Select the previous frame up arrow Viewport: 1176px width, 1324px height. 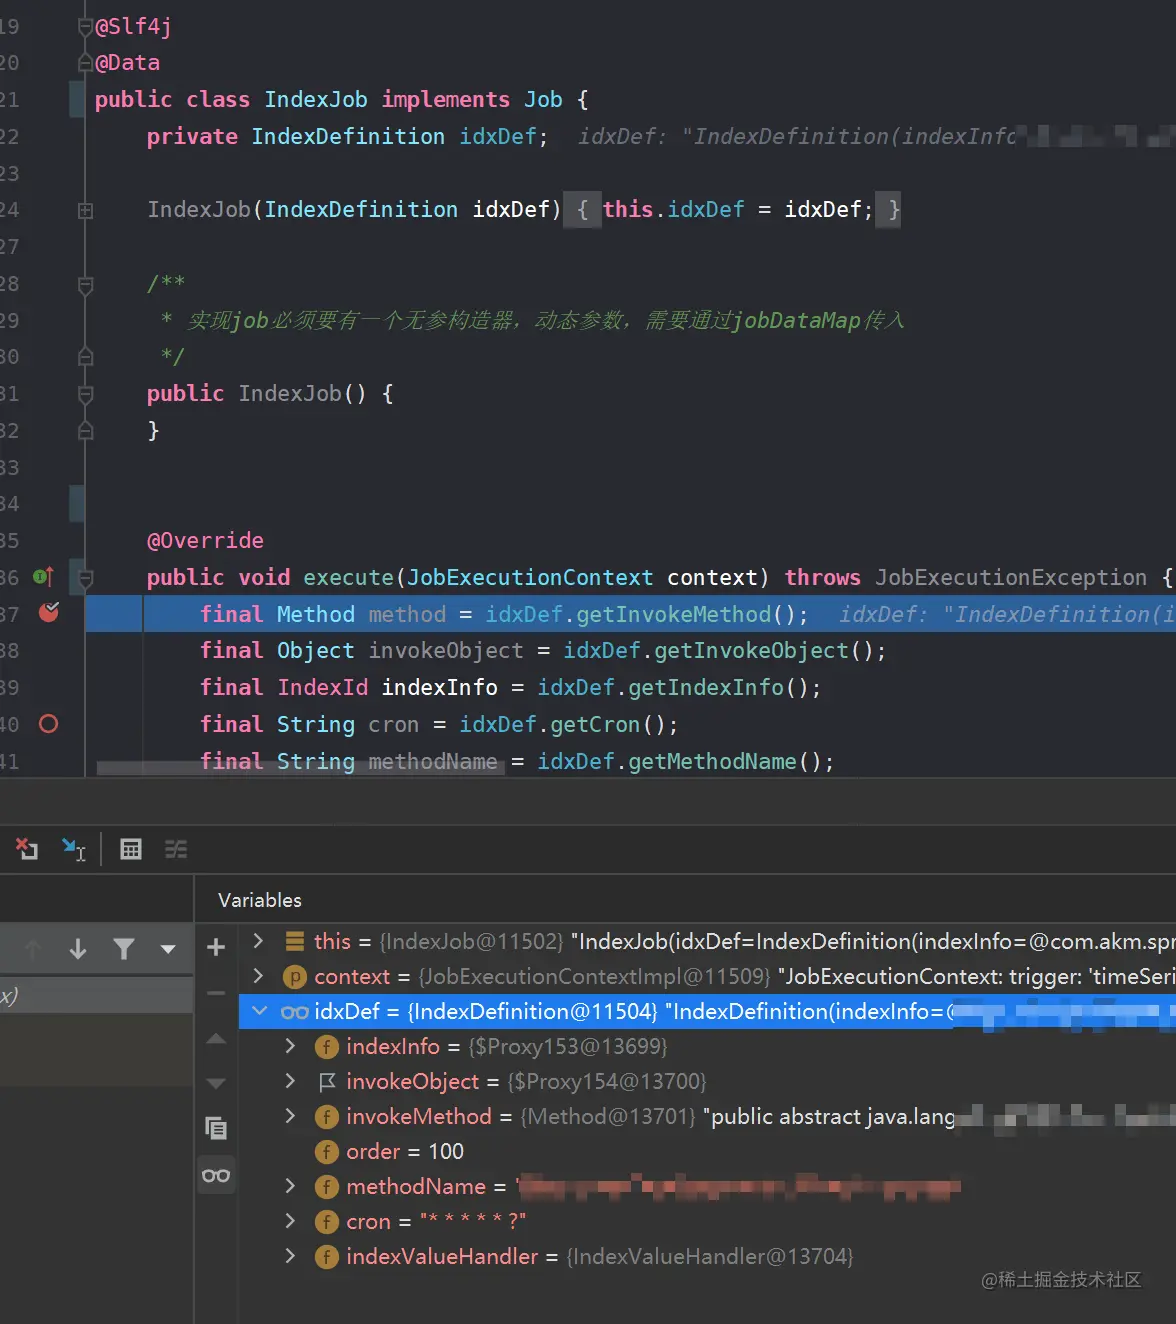pos(33,948)
